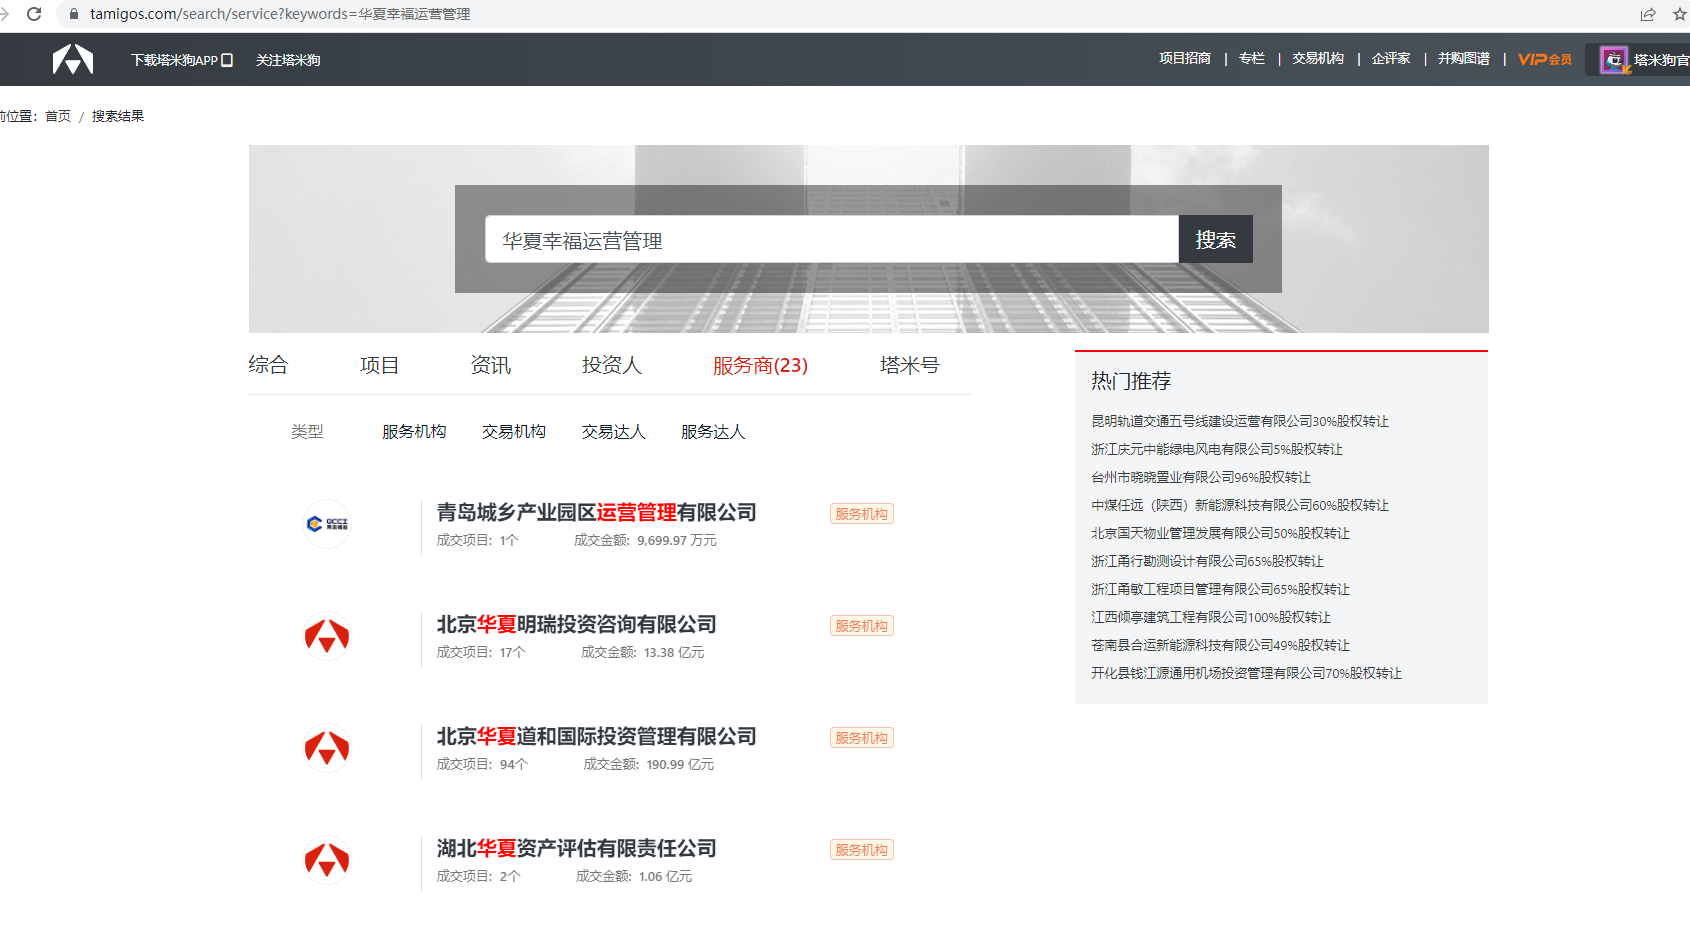The width and height of the screenshot is (1690, 930).
Task: Click 成交项目 94个 text
Action: point(482,764)
